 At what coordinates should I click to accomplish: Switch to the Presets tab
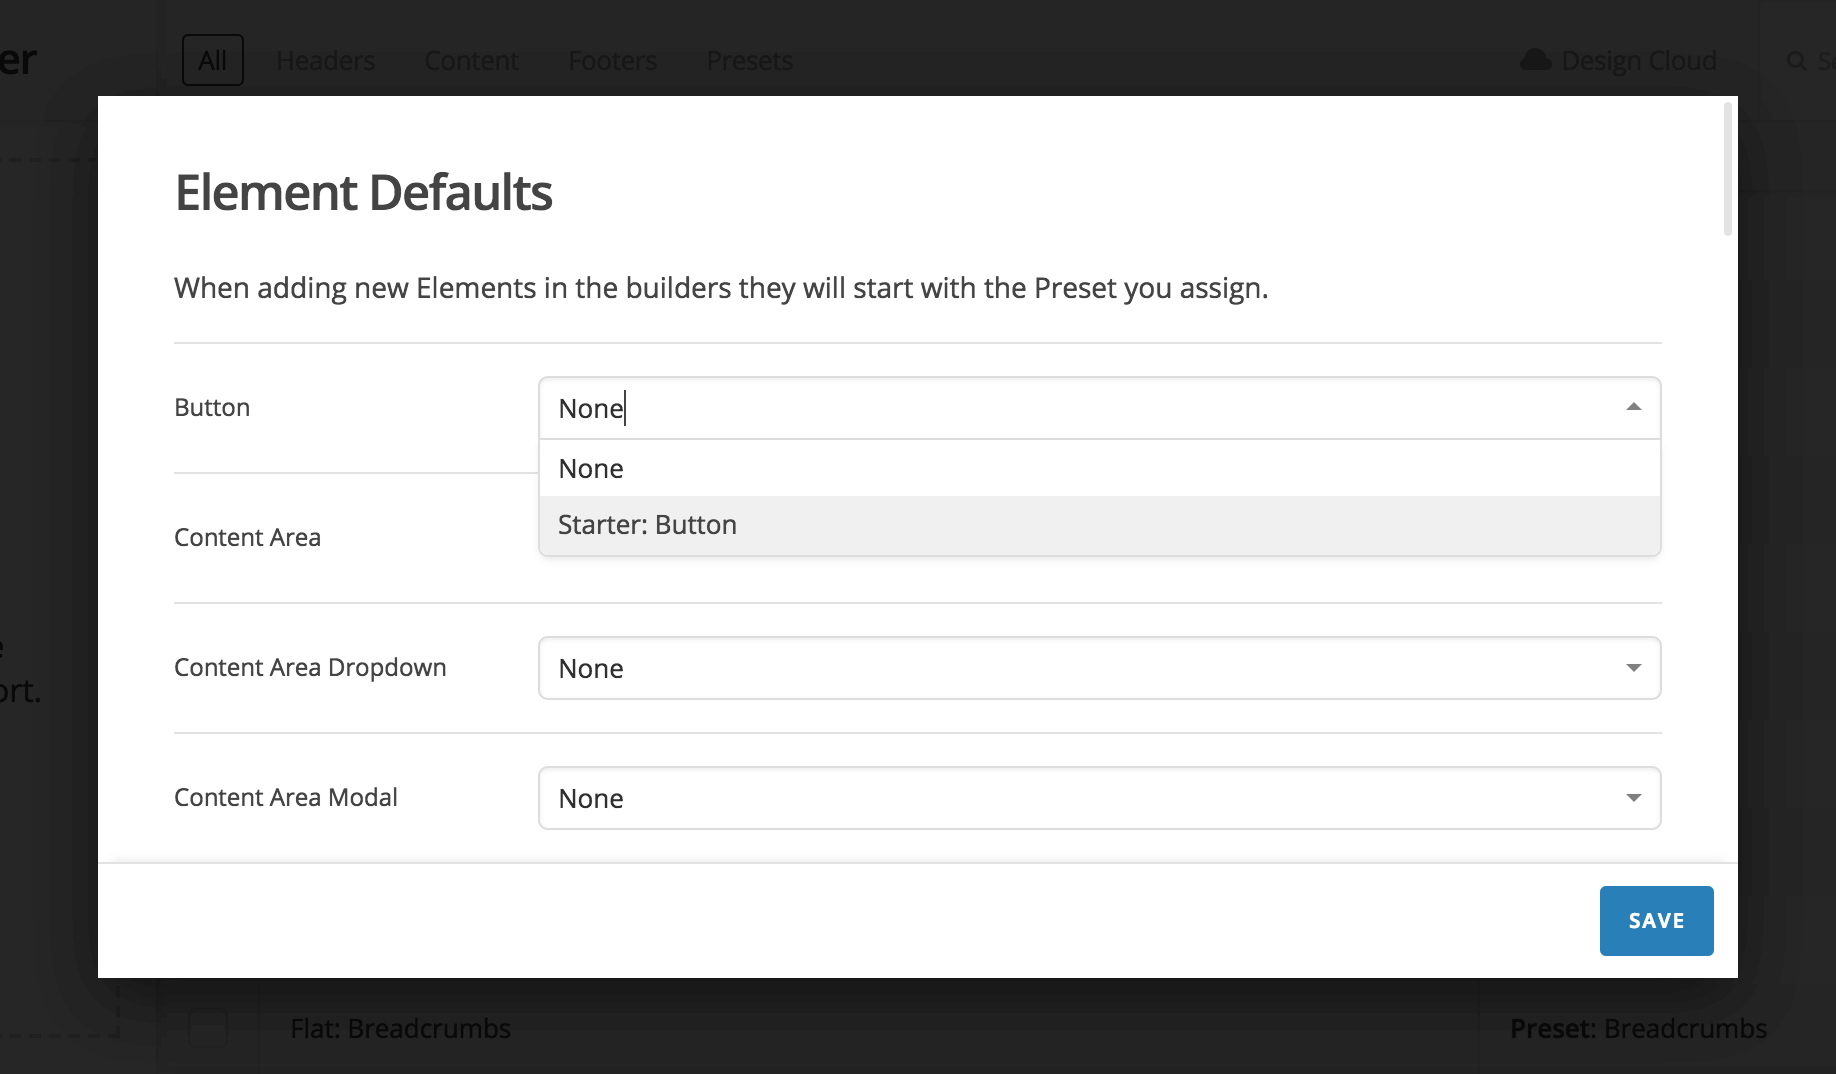click(749, 60)
